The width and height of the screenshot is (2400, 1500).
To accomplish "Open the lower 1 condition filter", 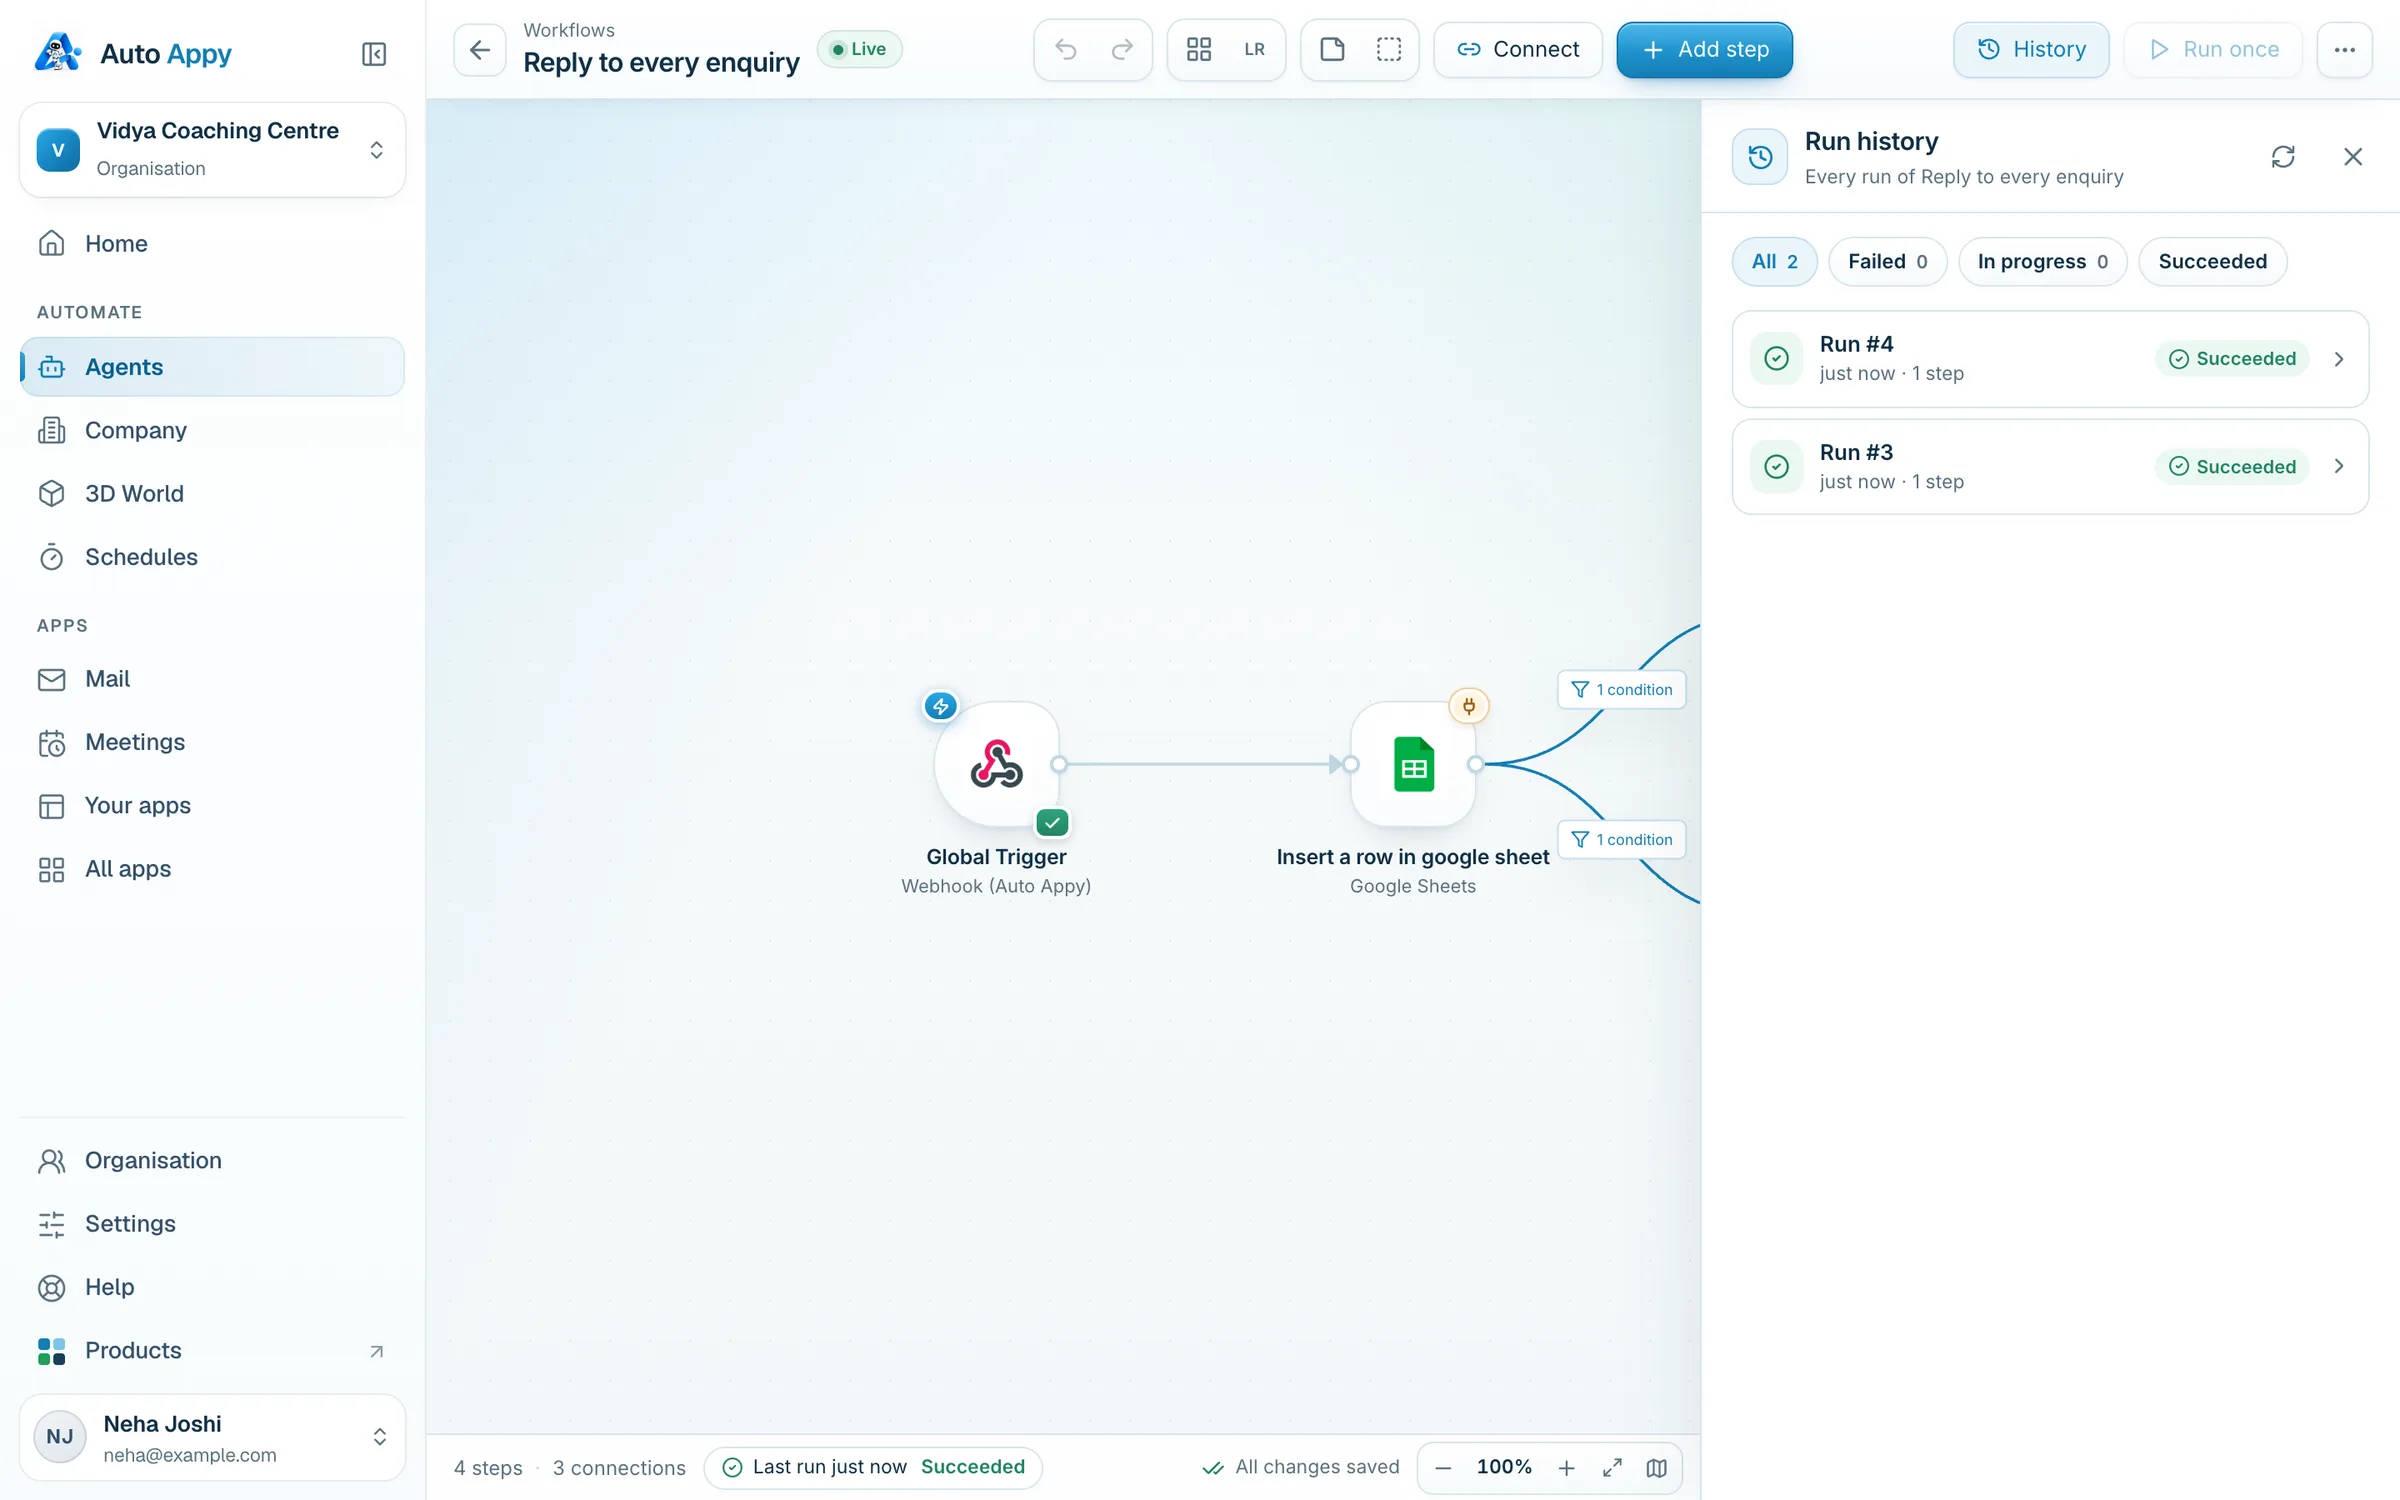I will [1621, 839].
